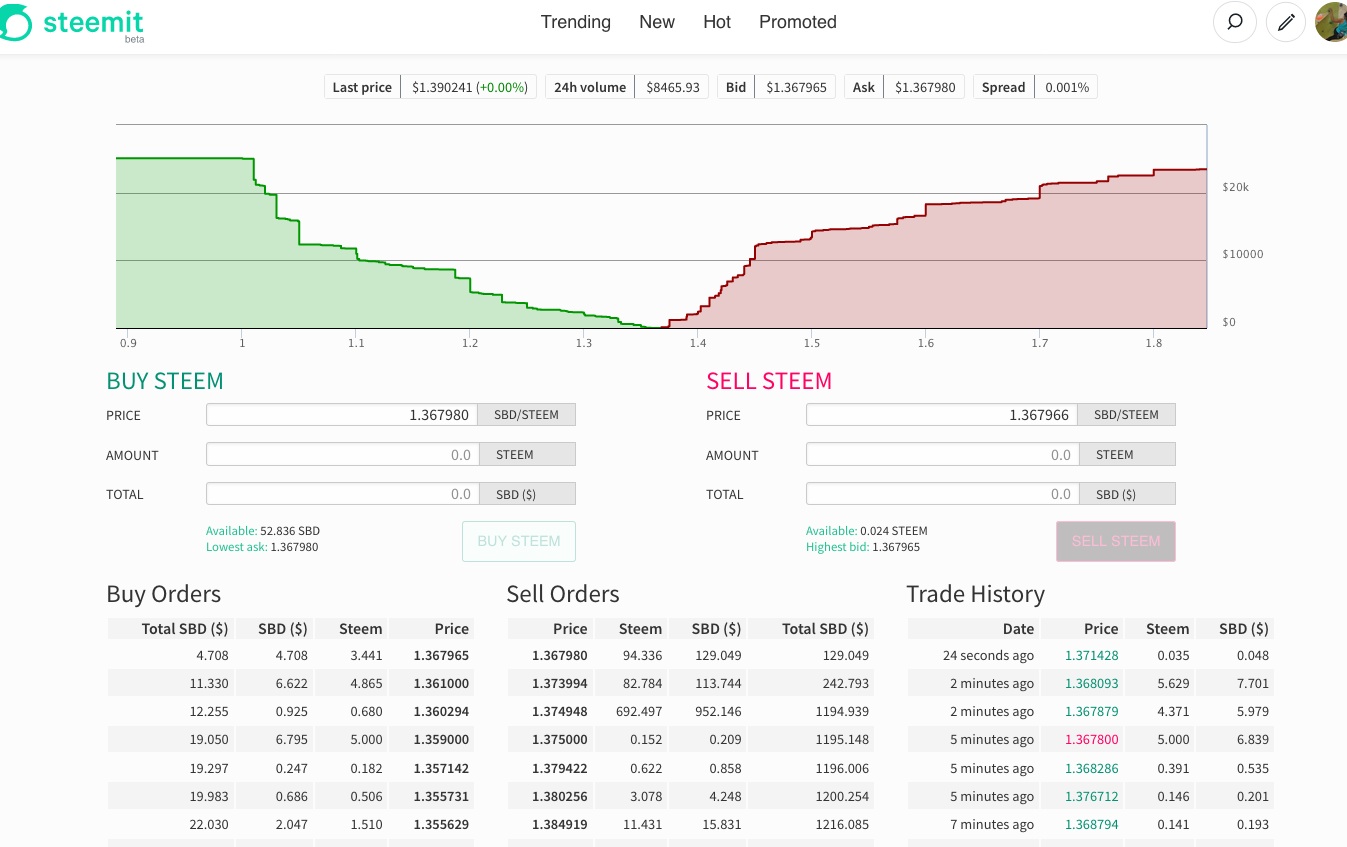Image resolution: width=1347 pixels, height=847 pixels.
Task: Open the search magnifier icon
Action: coord(1235,22)
